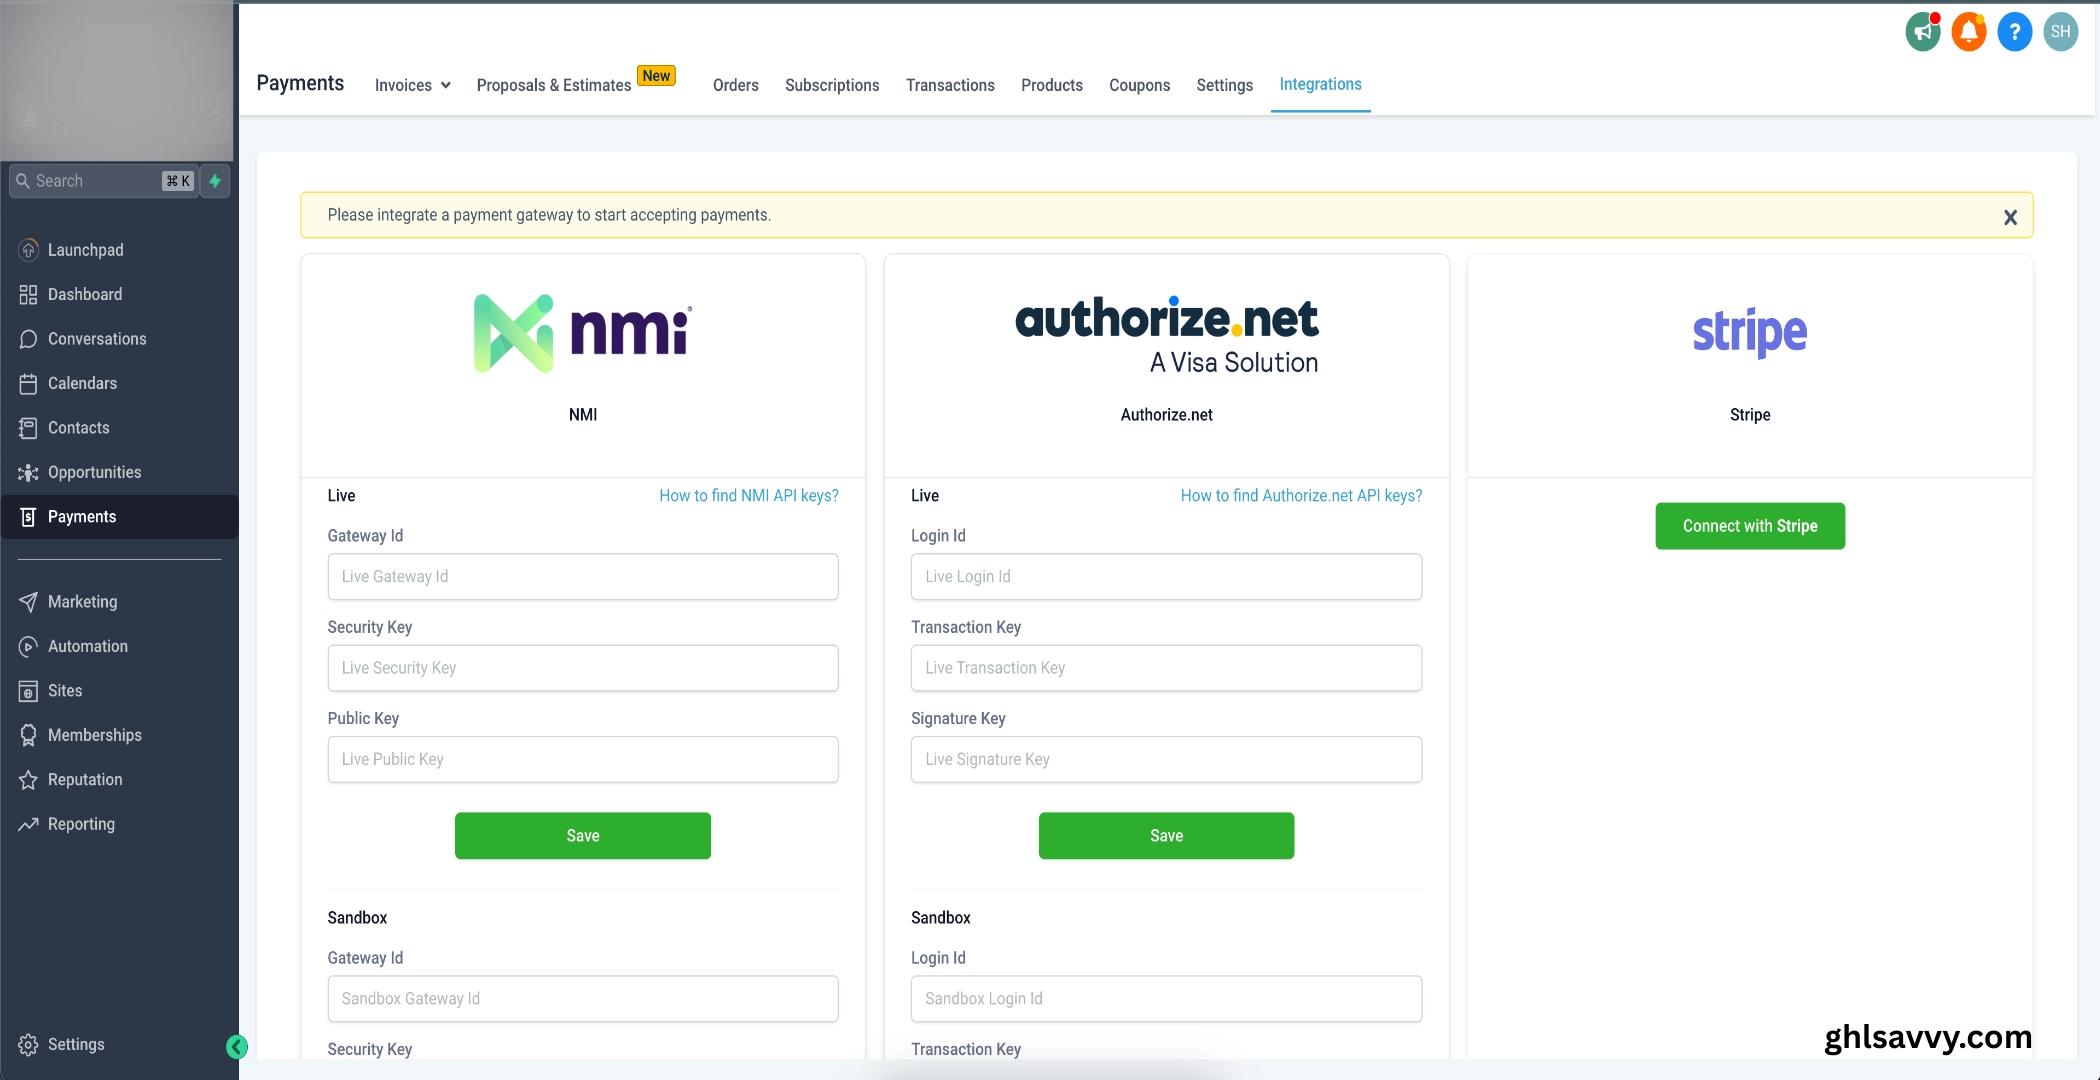Open How to find Authorize.net API keys link

[x=1301, y=496]
